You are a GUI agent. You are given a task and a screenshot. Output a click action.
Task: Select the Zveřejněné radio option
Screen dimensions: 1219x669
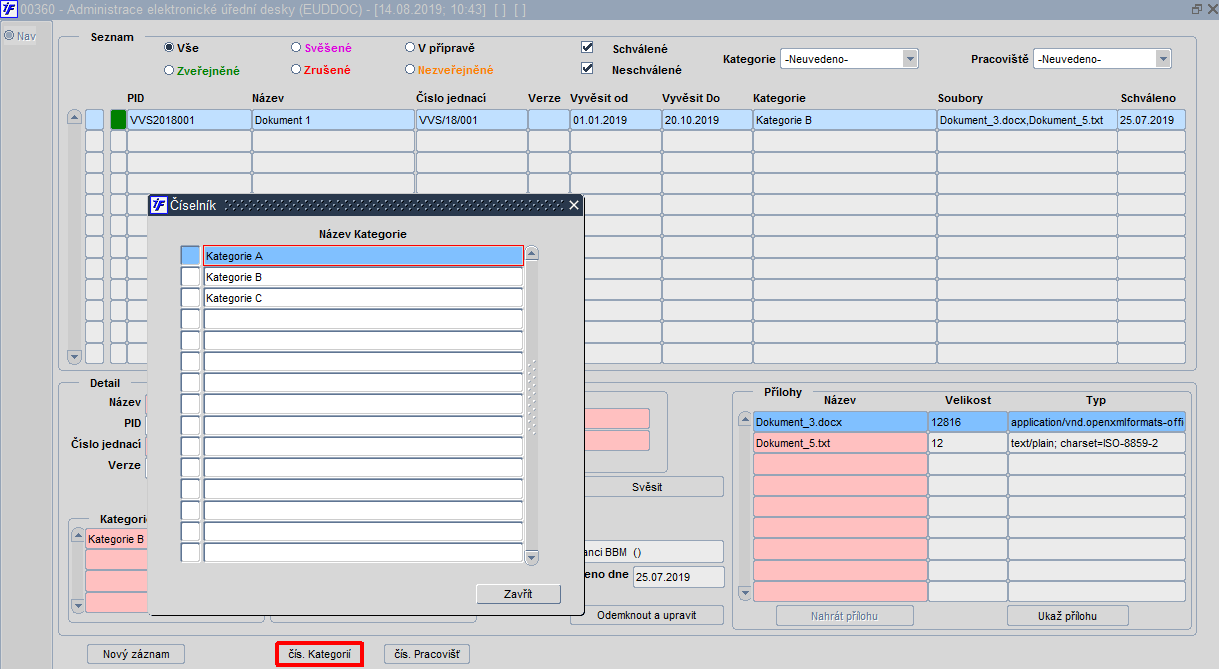pyautogui.click(x=169, y=70)
